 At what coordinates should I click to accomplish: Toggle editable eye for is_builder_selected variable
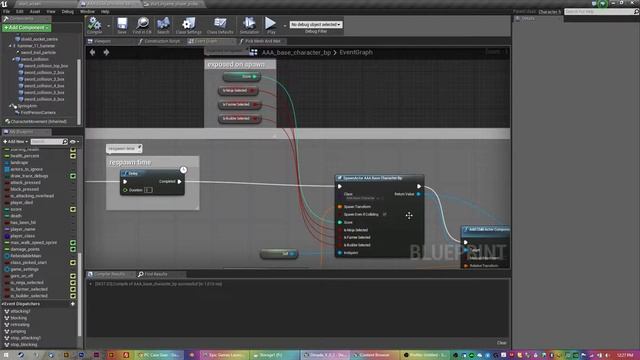point(73,296)
